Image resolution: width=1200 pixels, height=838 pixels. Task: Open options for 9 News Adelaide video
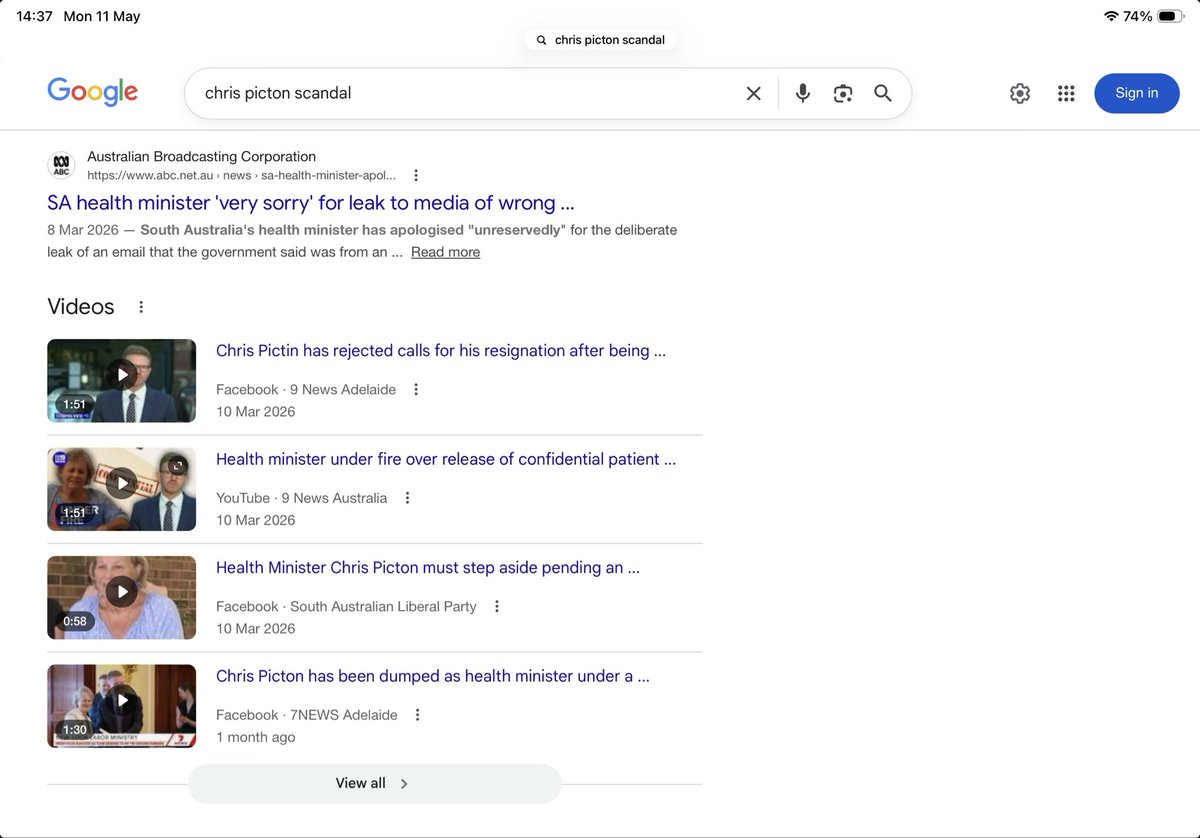point(416,389)
